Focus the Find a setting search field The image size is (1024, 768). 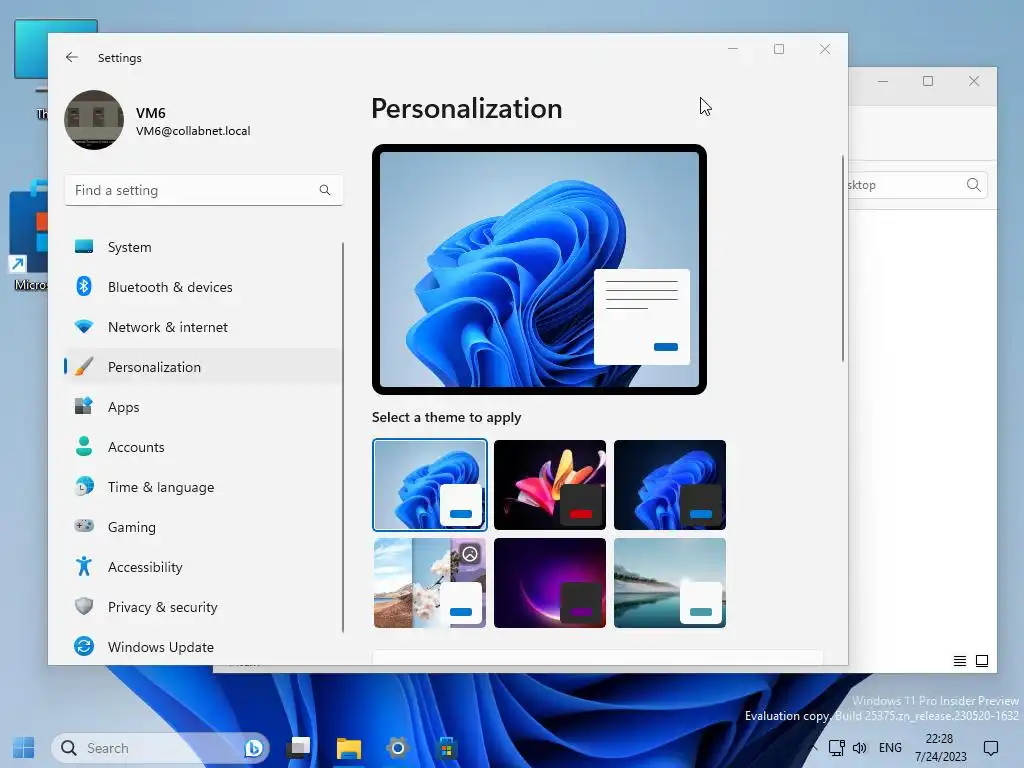[204, 190]
